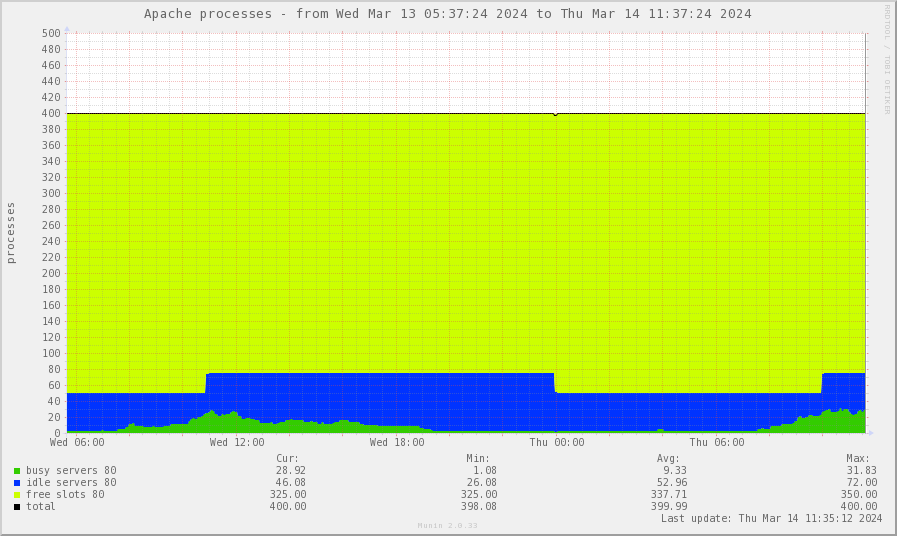
Task: Click the green busy servers legend swatch
Action: [17, 470]
